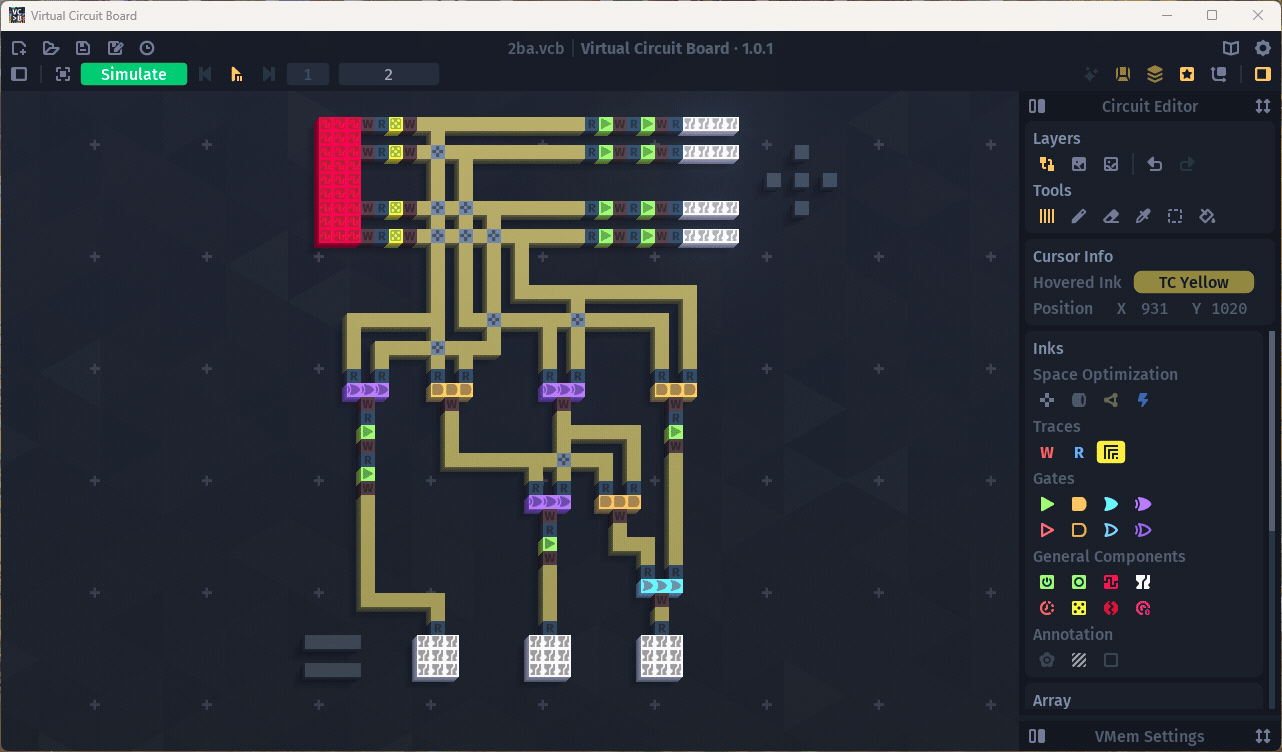Viewport: 1282px width, 752px height.
Task: Toggle the right sidebar panel icon
Action: click(1262, 74)
